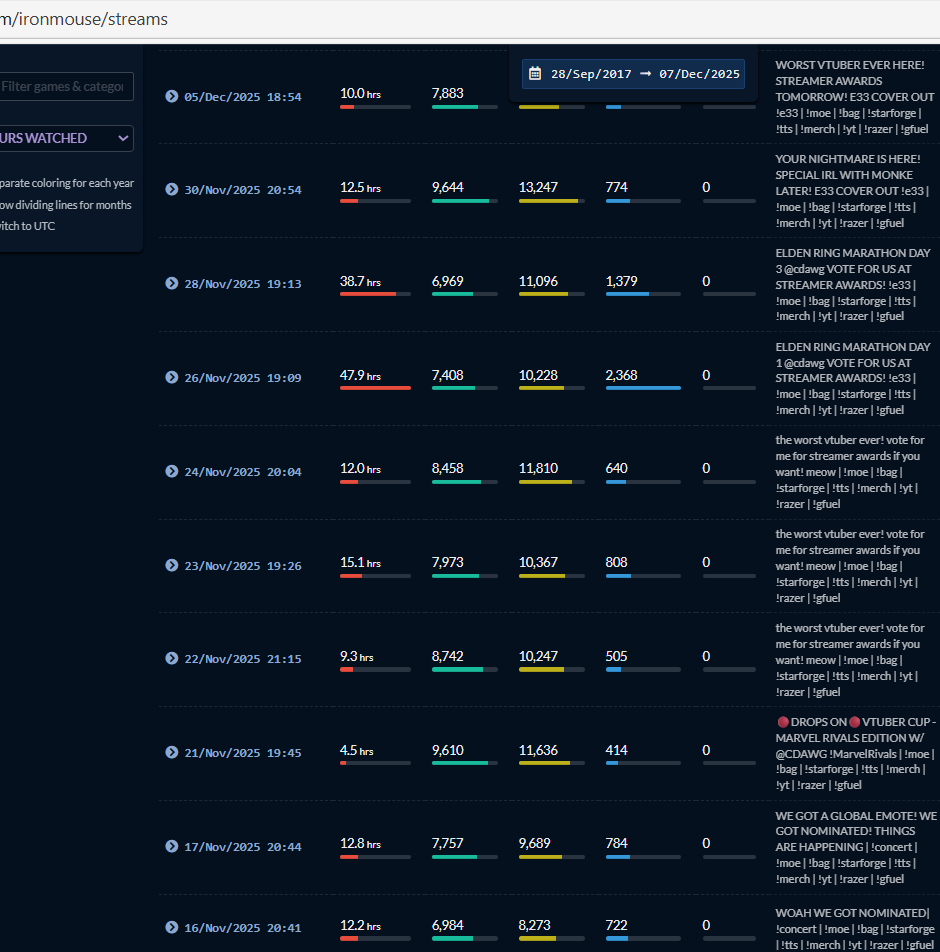
Task: Open the 05/Dec/2025 18:54 stream link
Action: click(243, 97)
